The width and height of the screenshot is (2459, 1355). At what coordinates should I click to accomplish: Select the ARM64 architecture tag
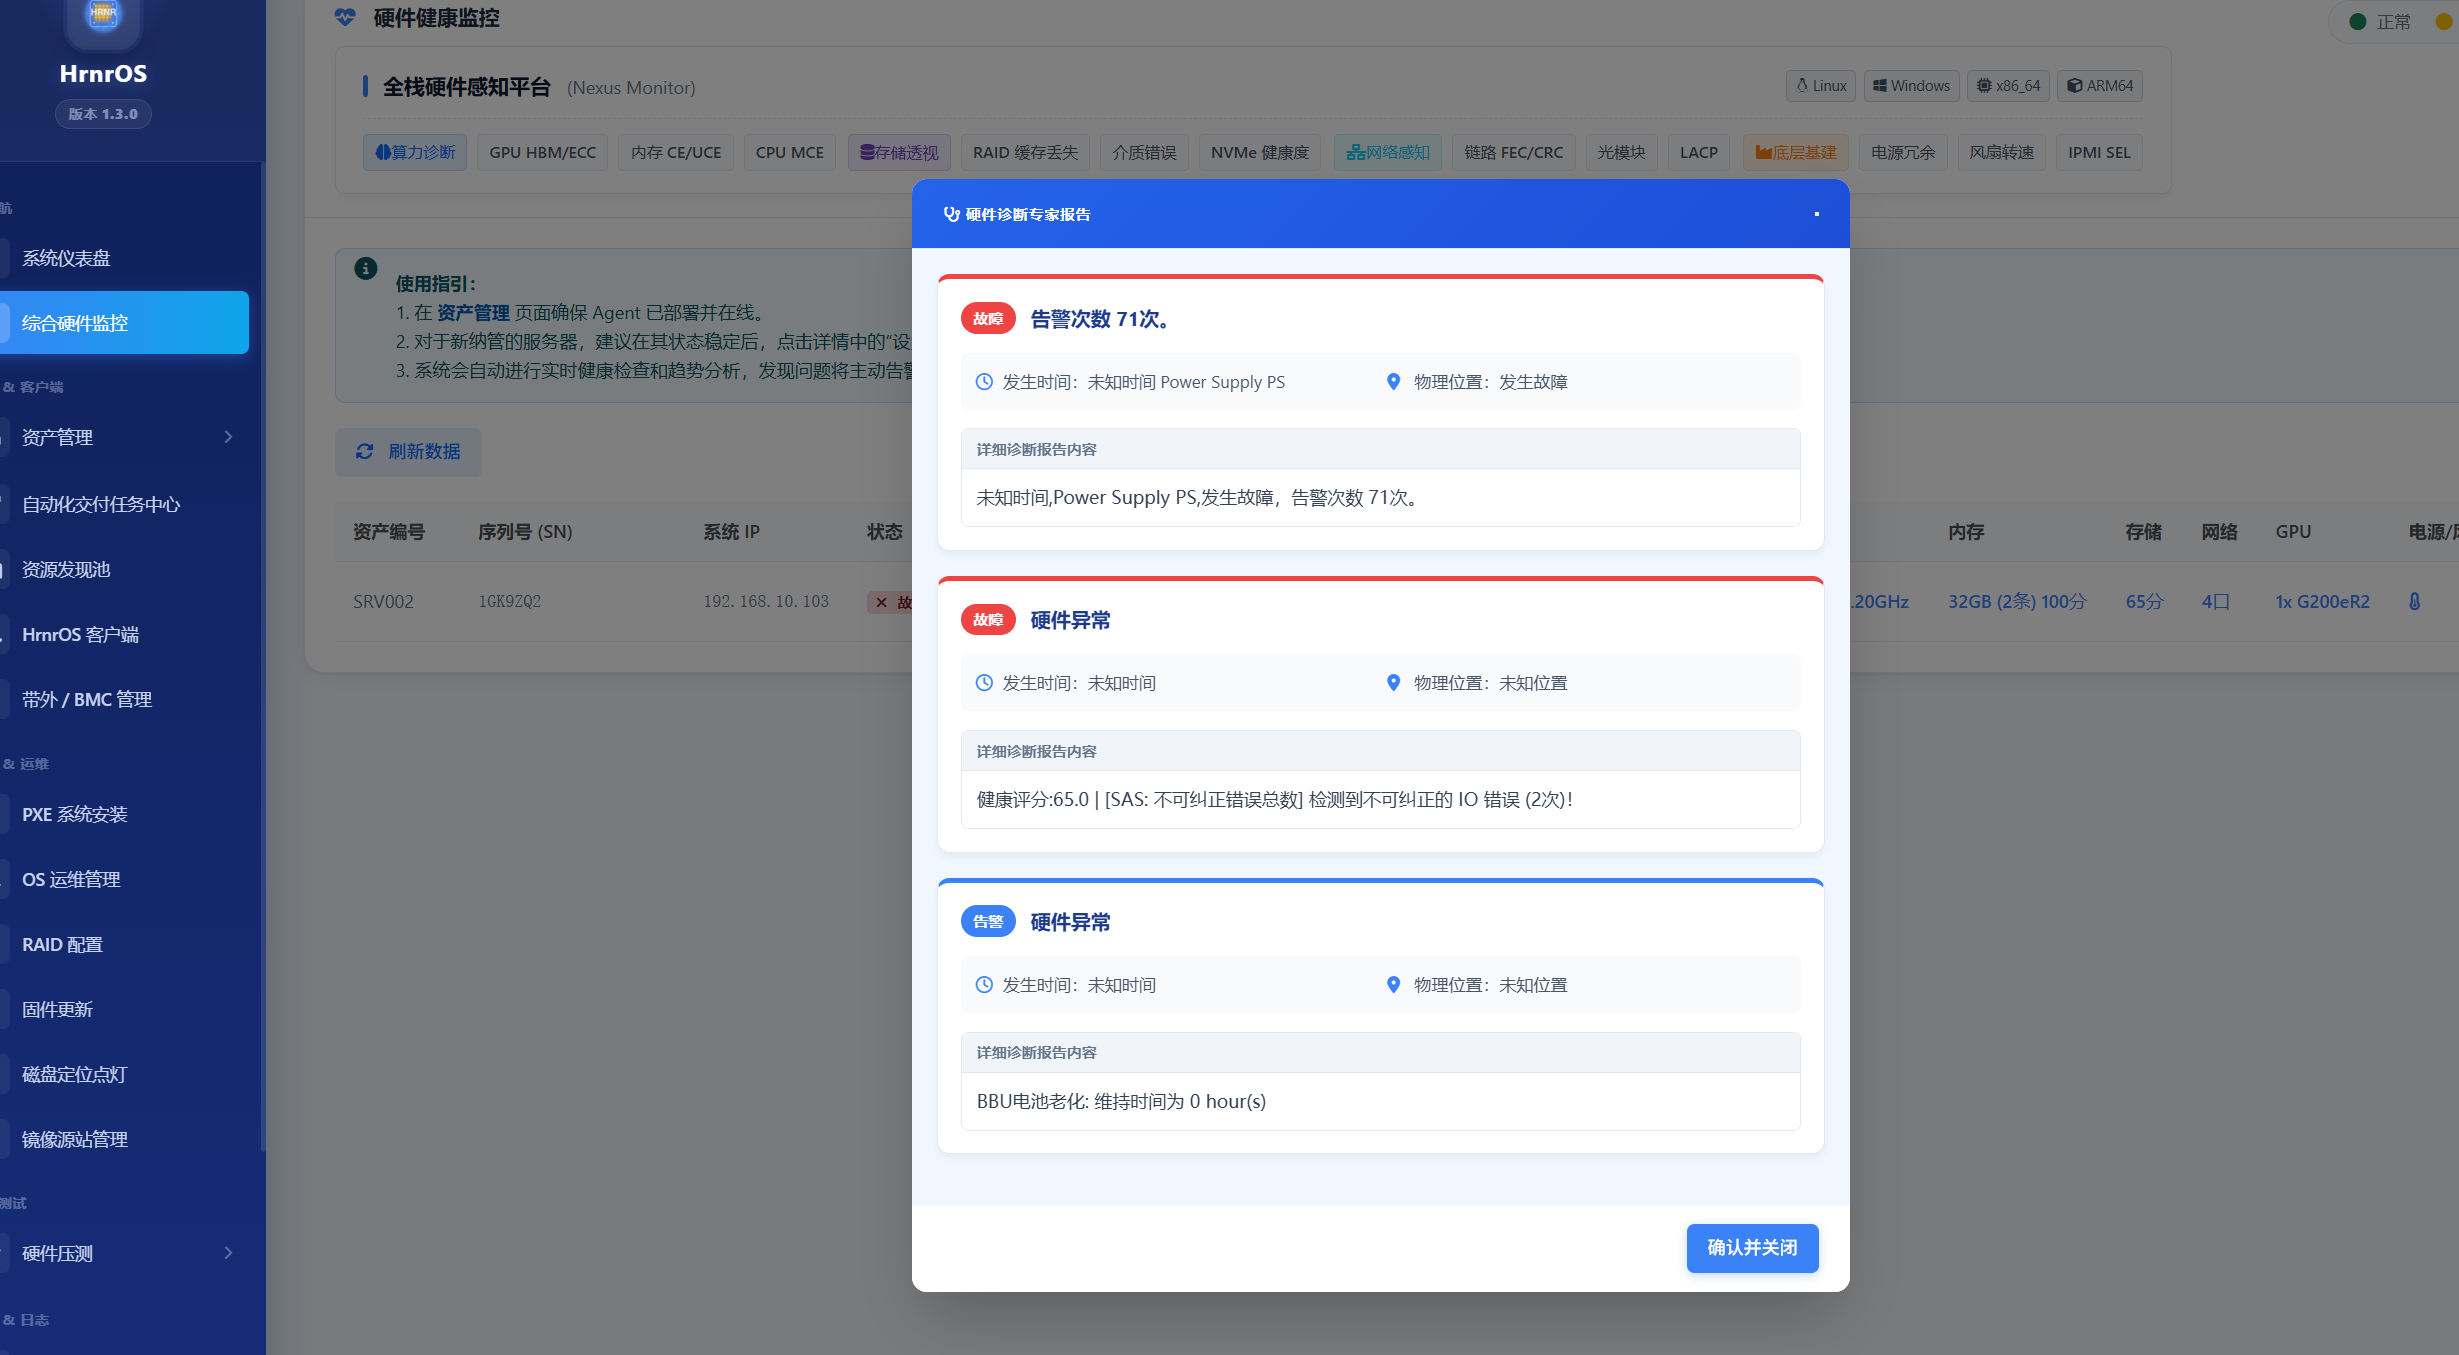click(2100, 86)
